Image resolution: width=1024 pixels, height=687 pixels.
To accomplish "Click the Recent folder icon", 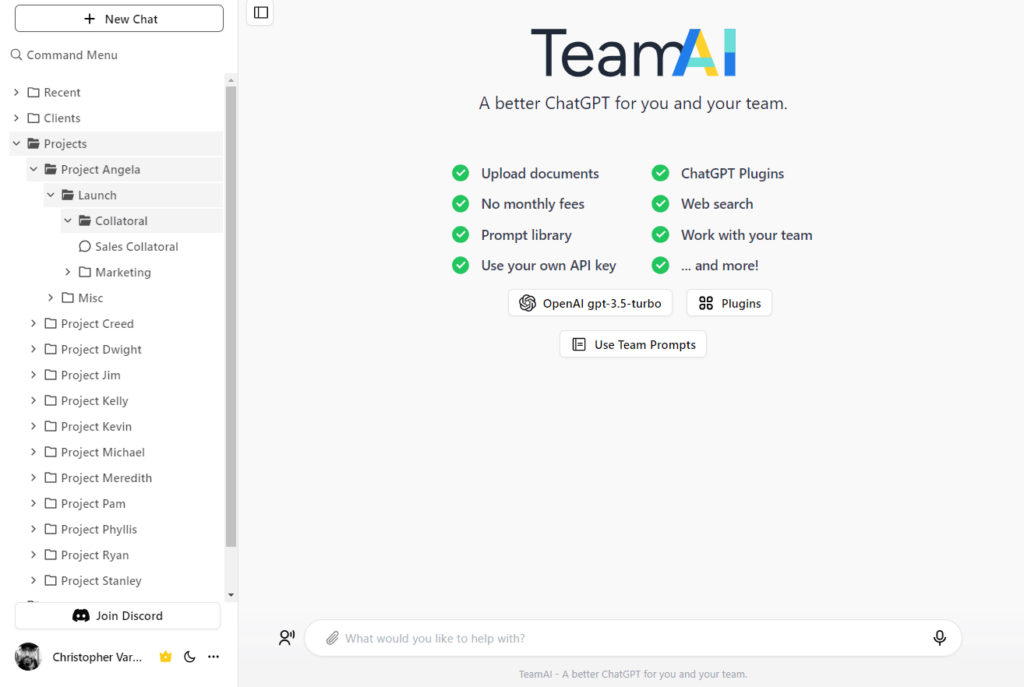I will click(x=33, y=92).
